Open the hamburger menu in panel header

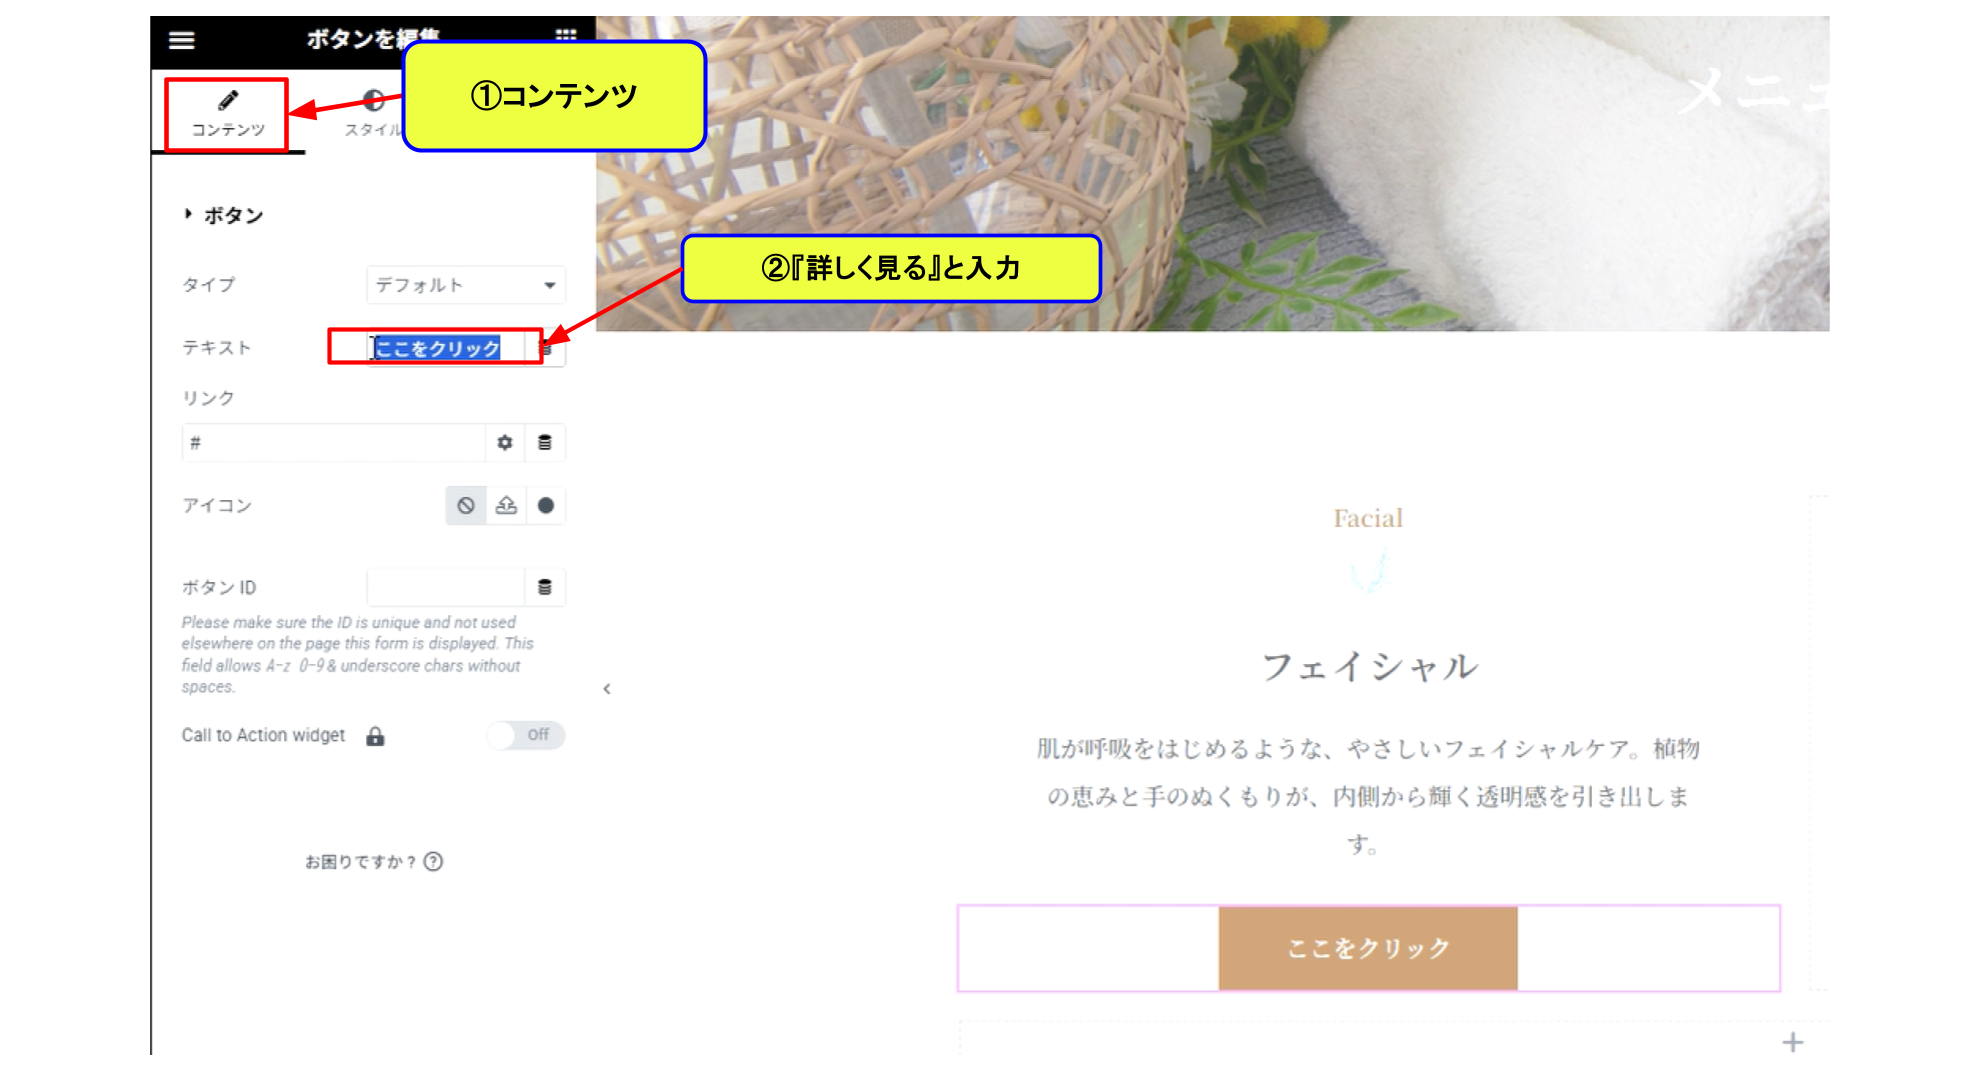coord(181,40)
